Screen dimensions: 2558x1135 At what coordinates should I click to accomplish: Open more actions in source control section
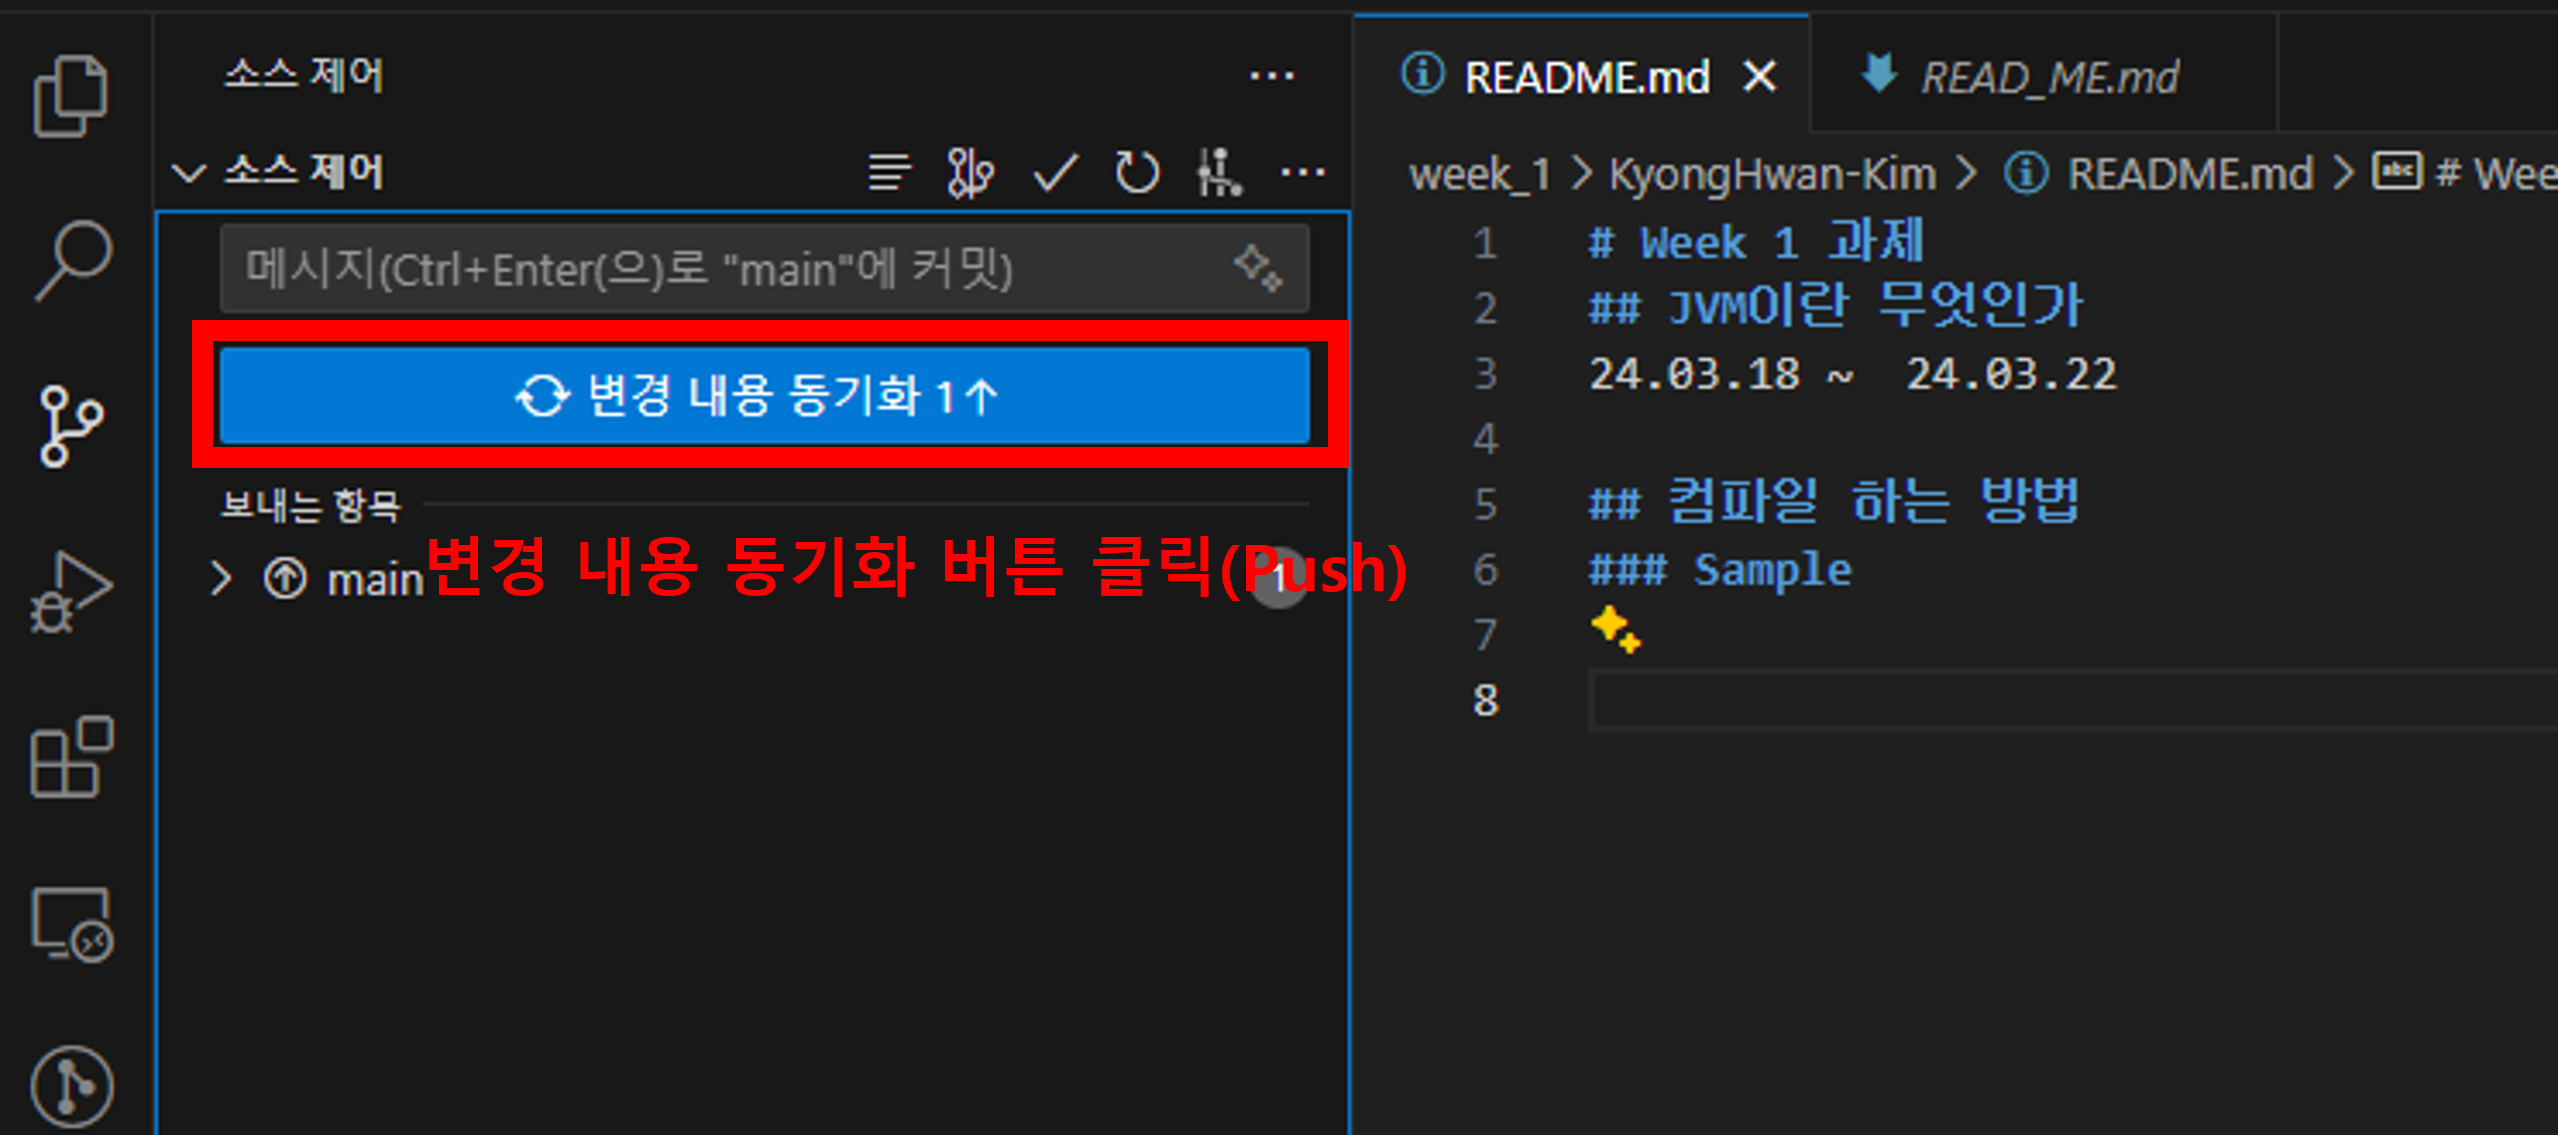click(x=1302, y=172)
